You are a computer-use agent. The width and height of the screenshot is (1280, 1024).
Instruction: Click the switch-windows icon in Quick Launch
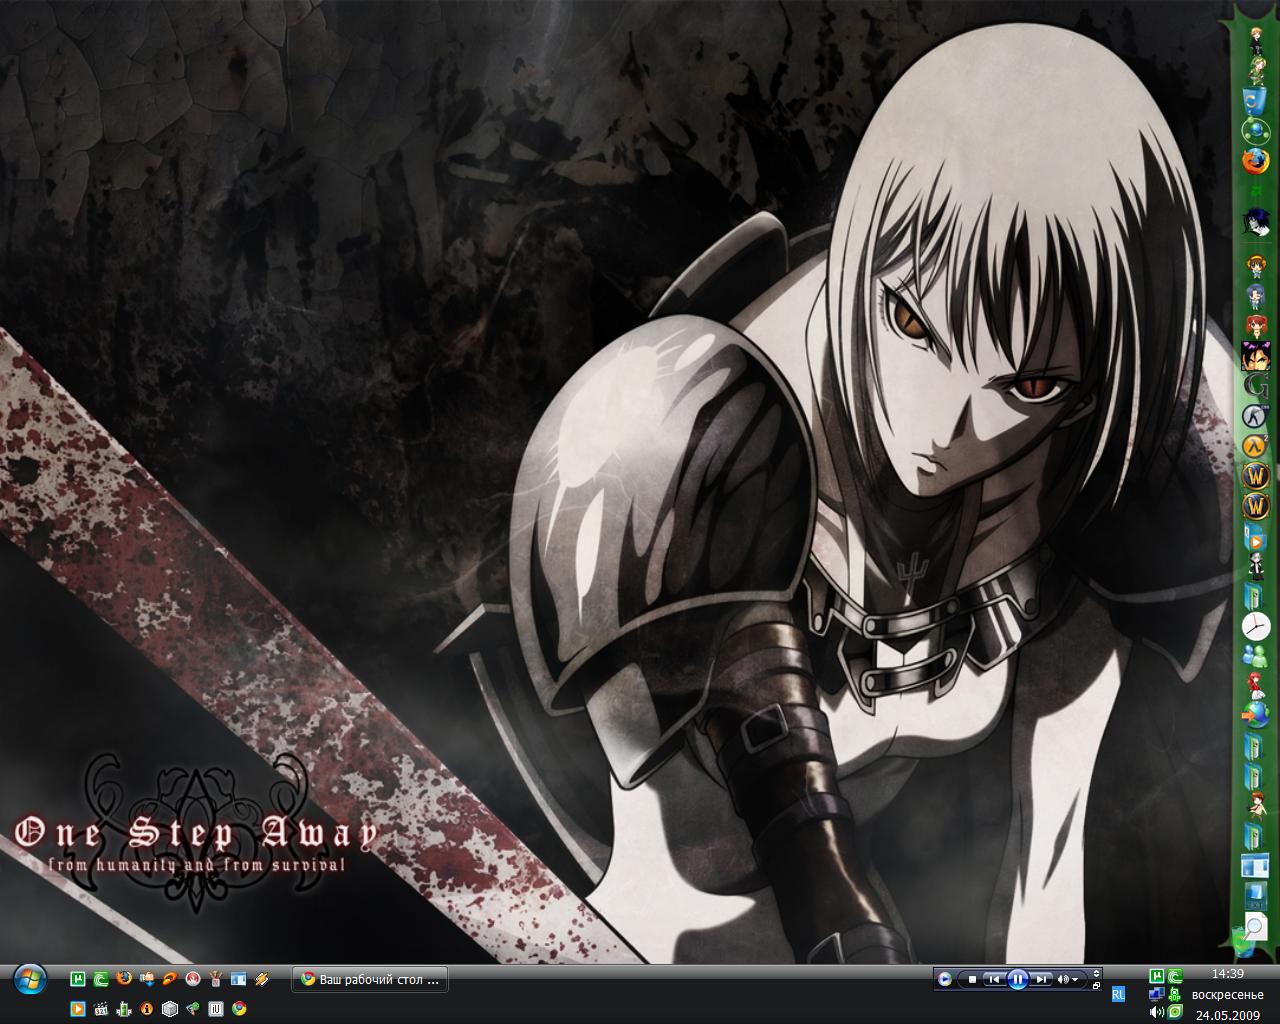point(238,979)
